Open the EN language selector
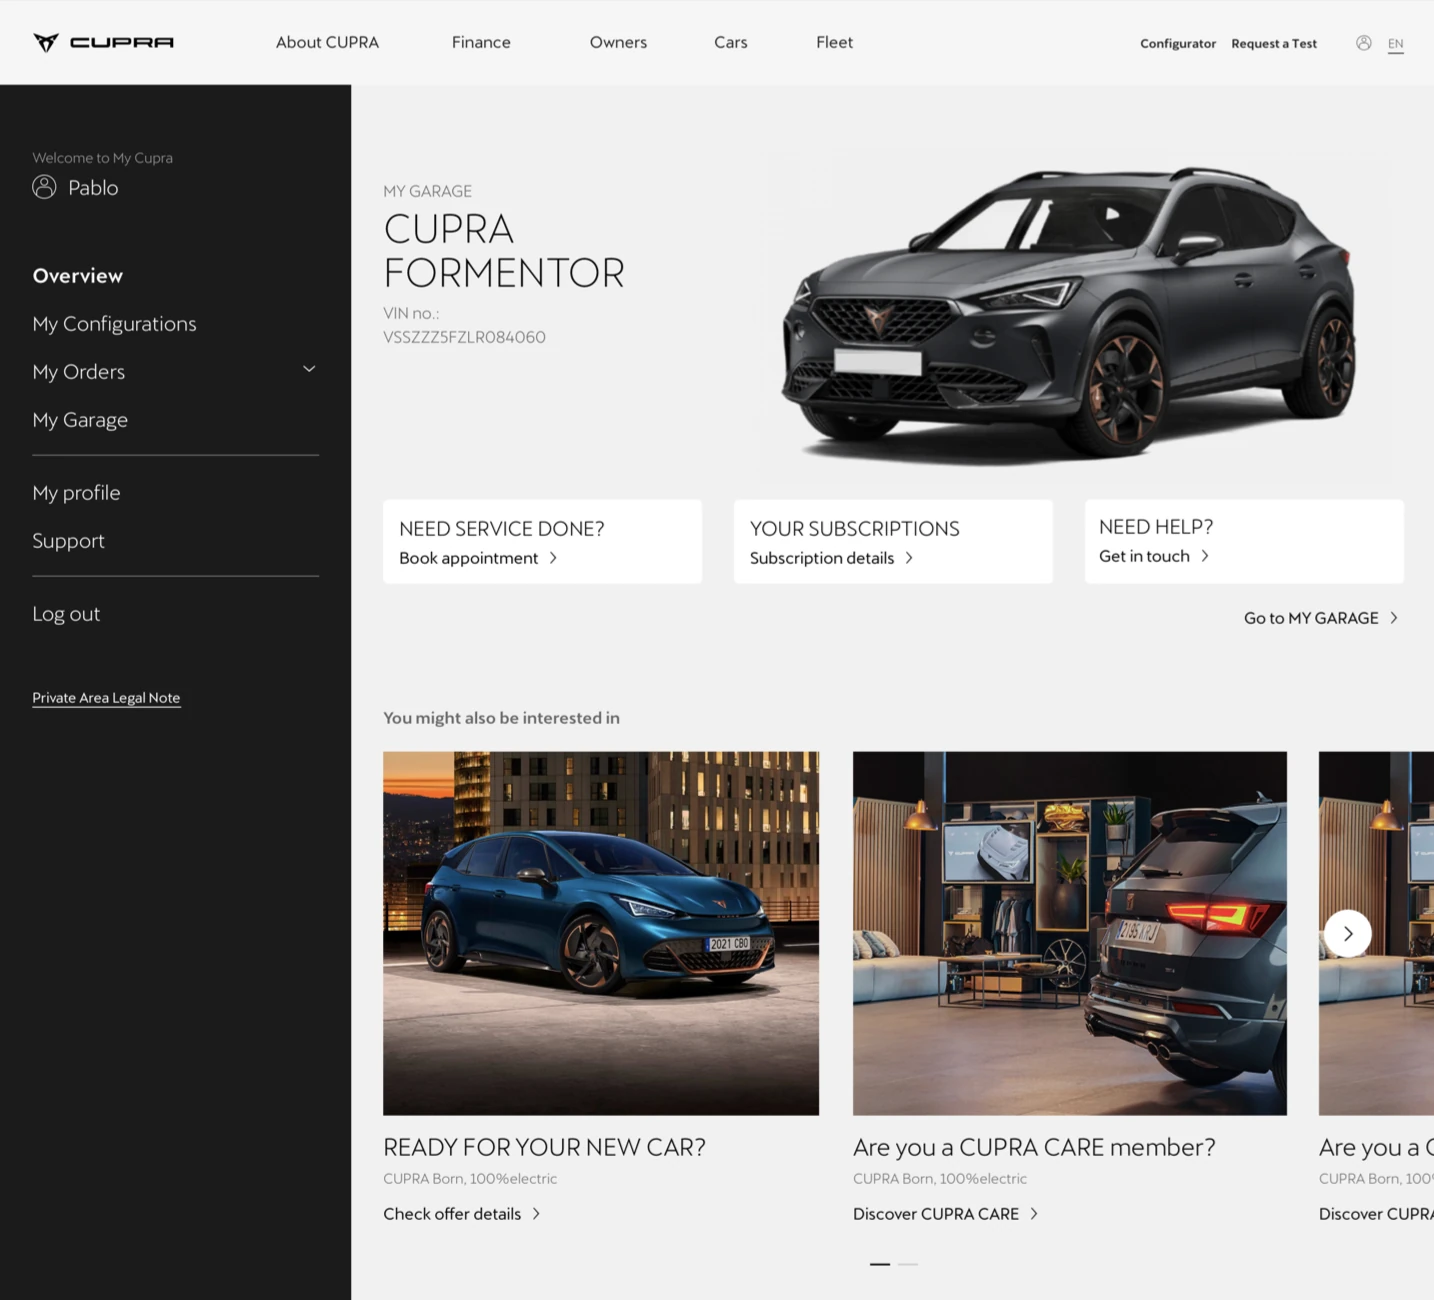 click(x=1396, y=44)
